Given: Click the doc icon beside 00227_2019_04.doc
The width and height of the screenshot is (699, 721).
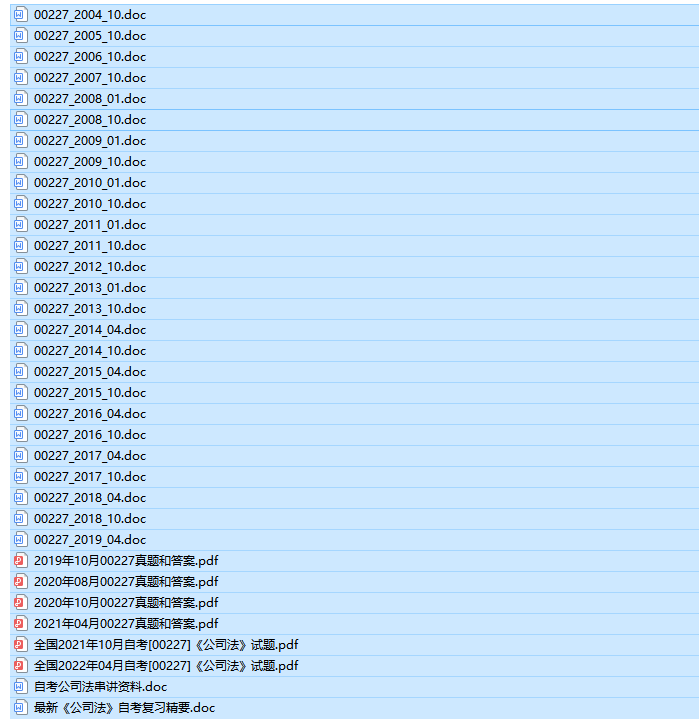Looking at the screenshot, I should pyautogui.click(x=20, y=540).
